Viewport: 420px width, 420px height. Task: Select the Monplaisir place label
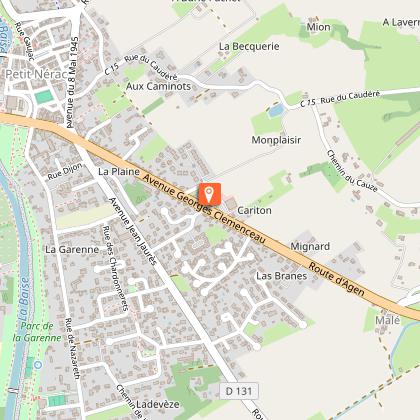tap(276, 140)
